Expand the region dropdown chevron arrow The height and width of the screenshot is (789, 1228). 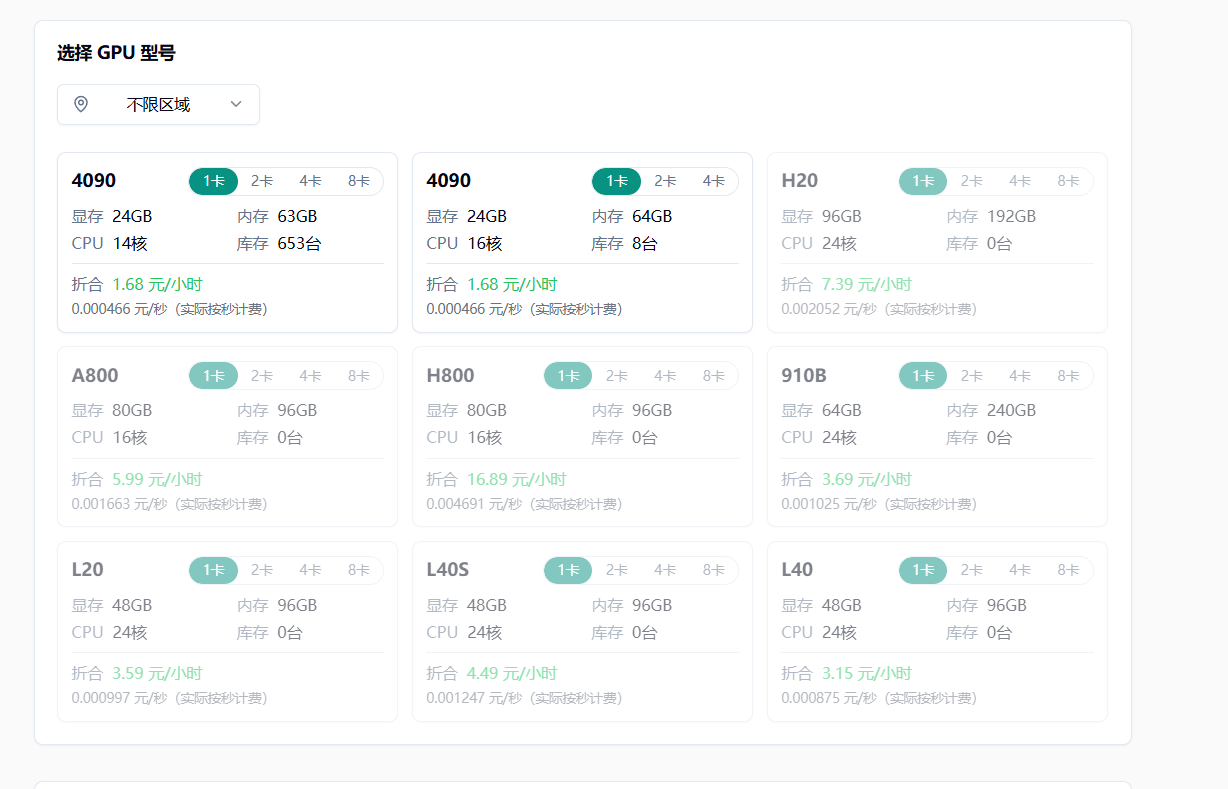point(236,104)
